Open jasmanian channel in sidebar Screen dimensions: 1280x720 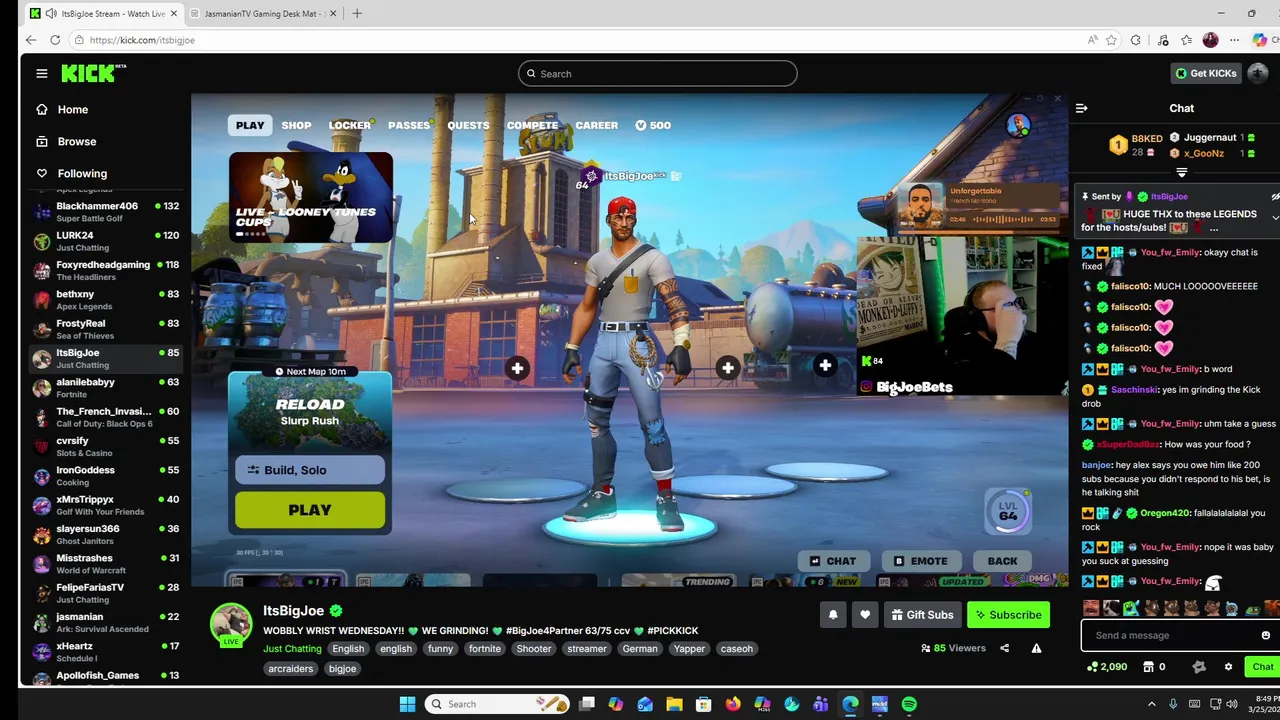click(106, 622)
